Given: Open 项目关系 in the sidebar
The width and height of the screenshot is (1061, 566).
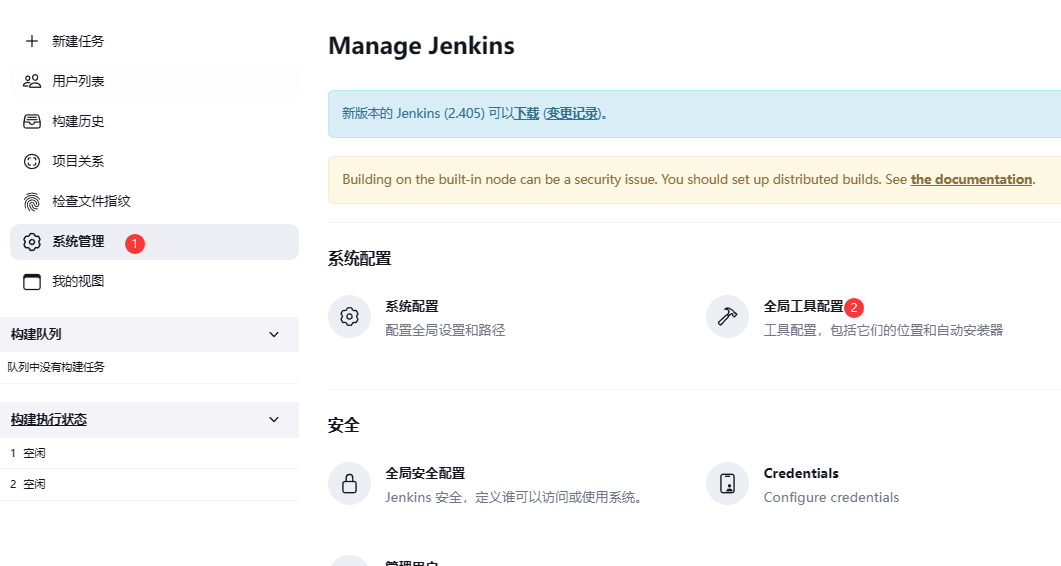Looking at the screenshot, I should point(154,161).
